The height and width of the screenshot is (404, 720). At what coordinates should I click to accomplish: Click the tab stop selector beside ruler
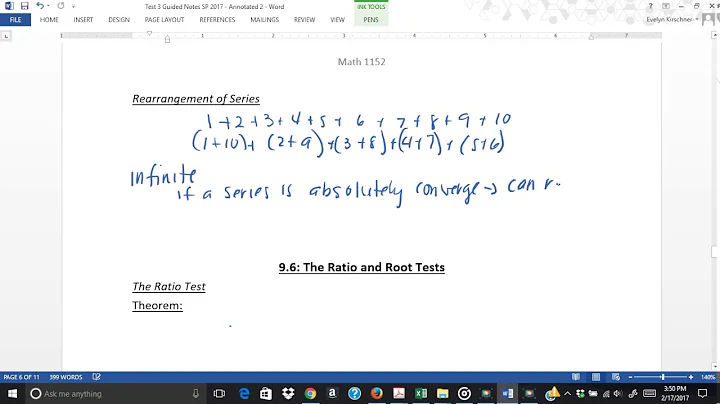tap(6, 36)
